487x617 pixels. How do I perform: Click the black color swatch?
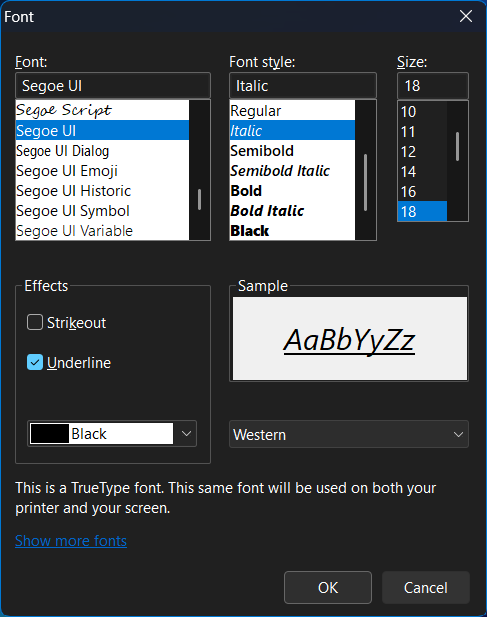(x=50, y=434)
